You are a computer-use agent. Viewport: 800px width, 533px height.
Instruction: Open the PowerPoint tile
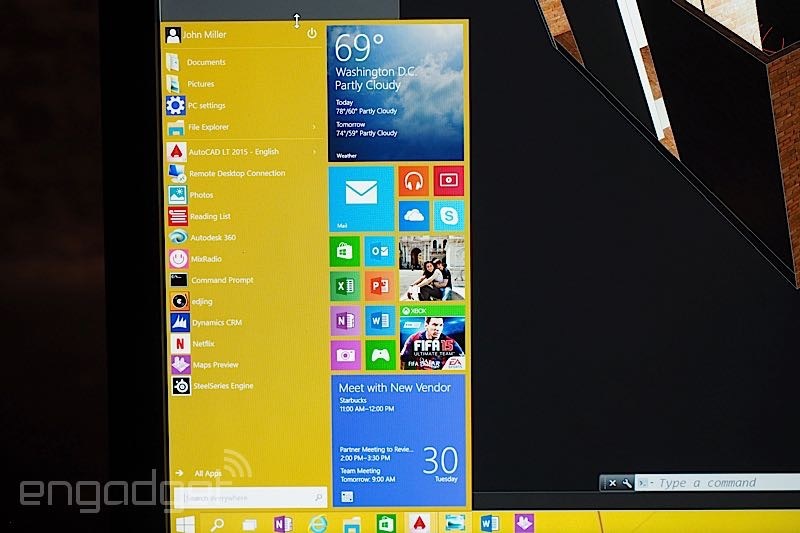(380, 286)
